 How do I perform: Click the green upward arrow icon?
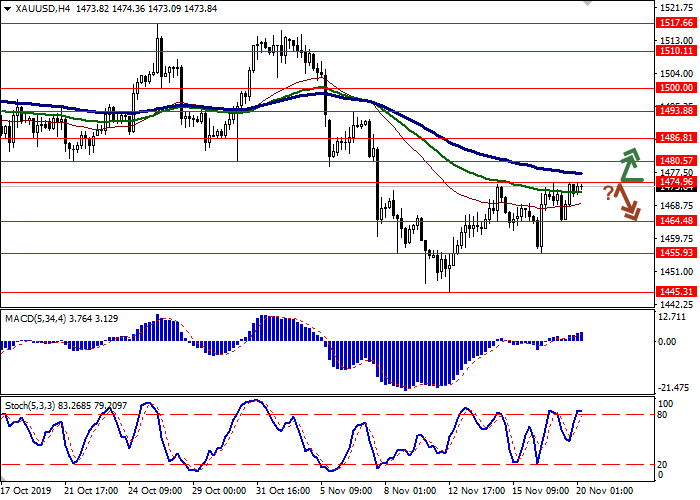coord(629,164)
